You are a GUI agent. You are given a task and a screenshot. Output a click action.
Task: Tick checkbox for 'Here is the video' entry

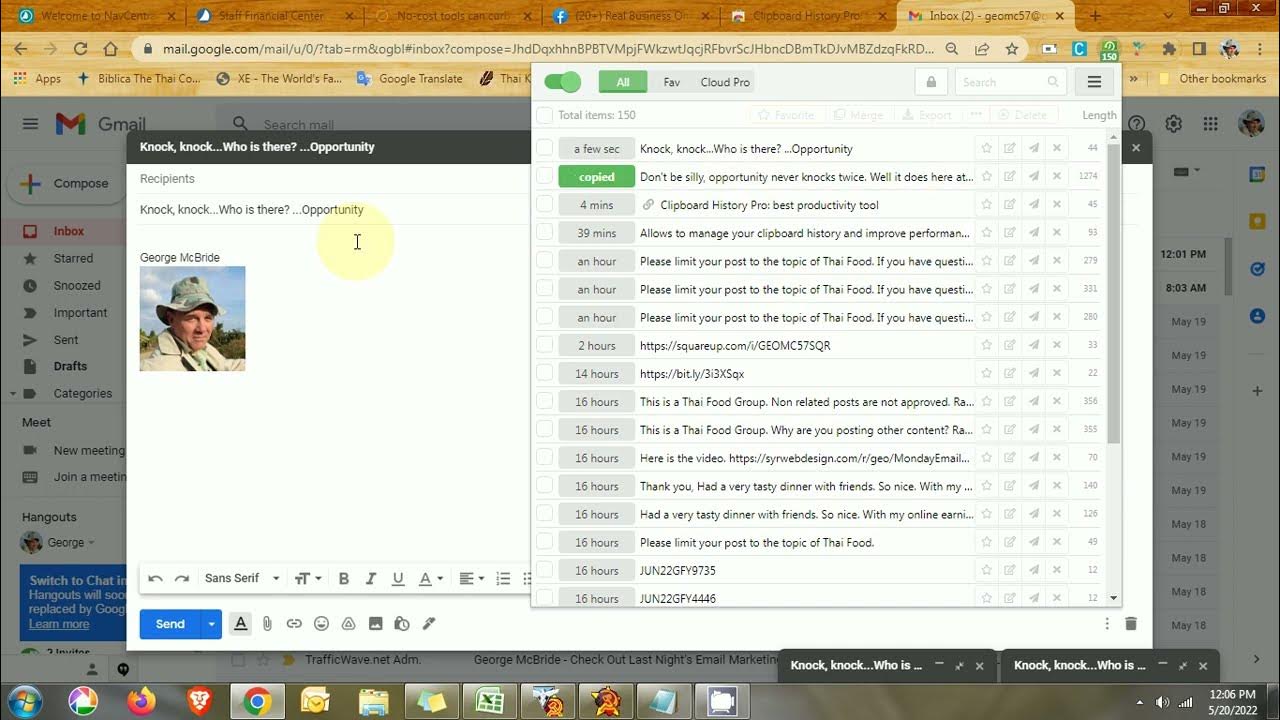[x=545, y=458]
